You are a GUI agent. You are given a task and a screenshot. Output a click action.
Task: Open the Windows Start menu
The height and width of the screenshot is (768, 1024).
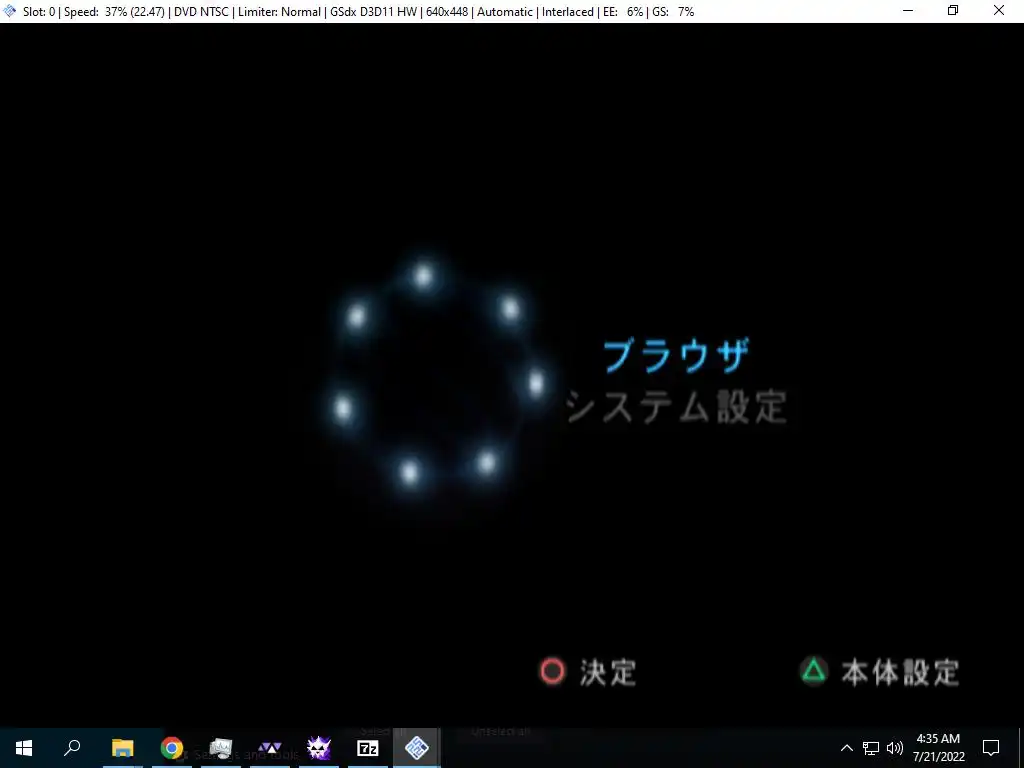pyautogui.click(x=24, y=748)
